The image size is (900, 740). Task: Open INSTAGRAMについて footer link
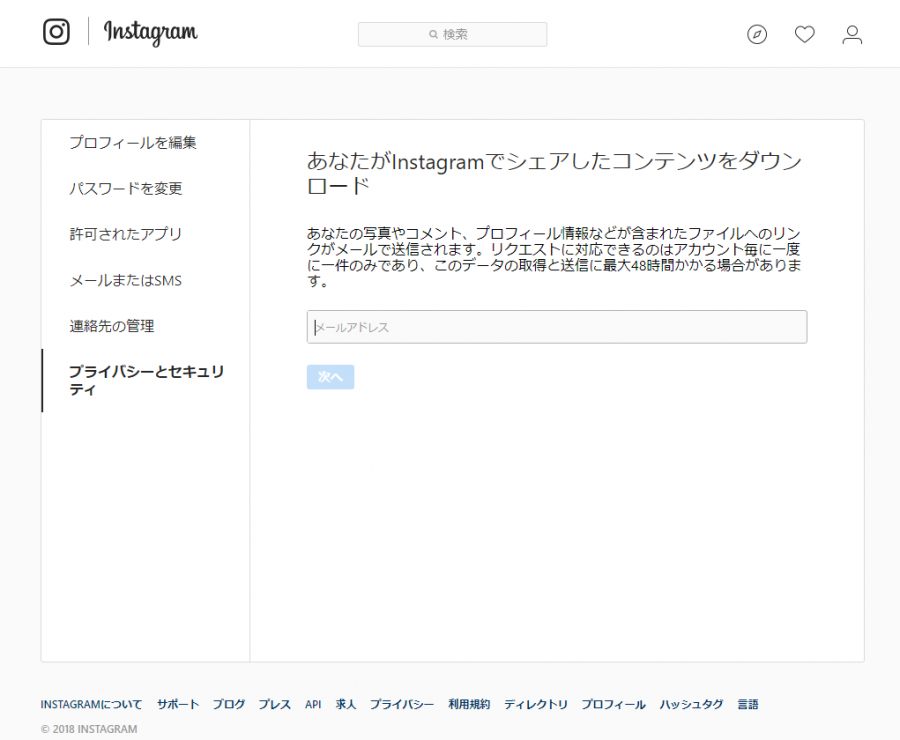coord(91,704)
